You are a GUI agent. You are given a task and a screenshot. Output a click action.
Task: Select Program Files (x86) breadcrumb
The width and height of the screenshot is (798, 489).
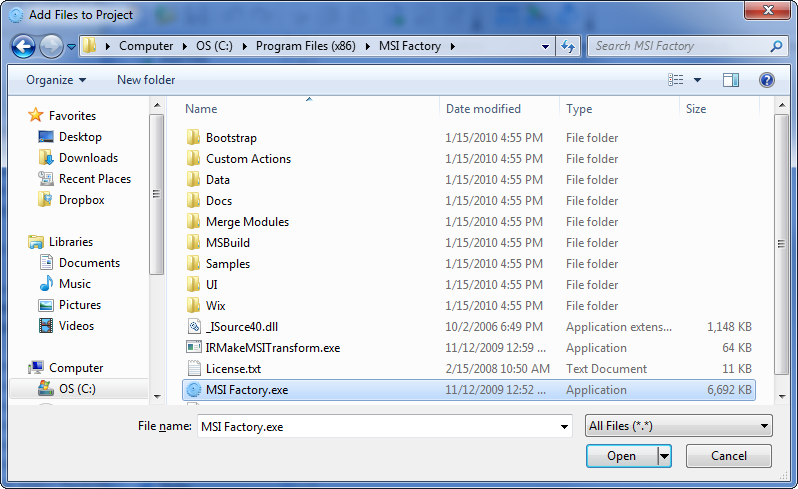(305, 46)
